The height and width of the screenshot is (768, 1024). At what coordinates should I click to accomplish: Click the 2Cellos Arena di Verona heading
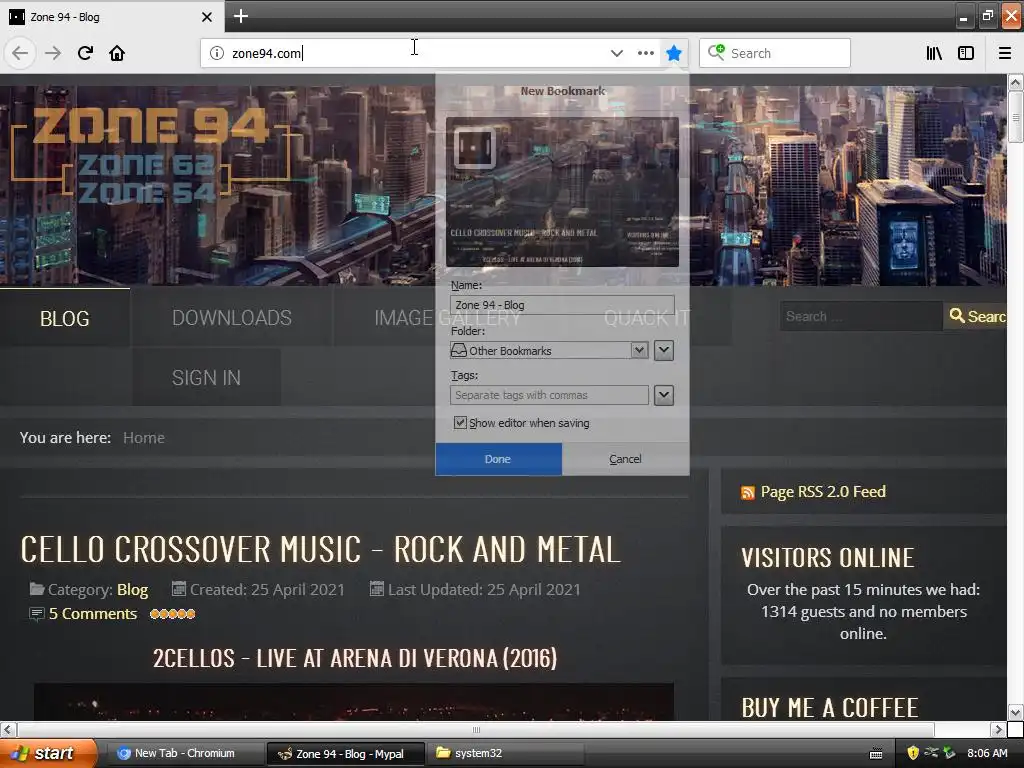pos(355,658)
